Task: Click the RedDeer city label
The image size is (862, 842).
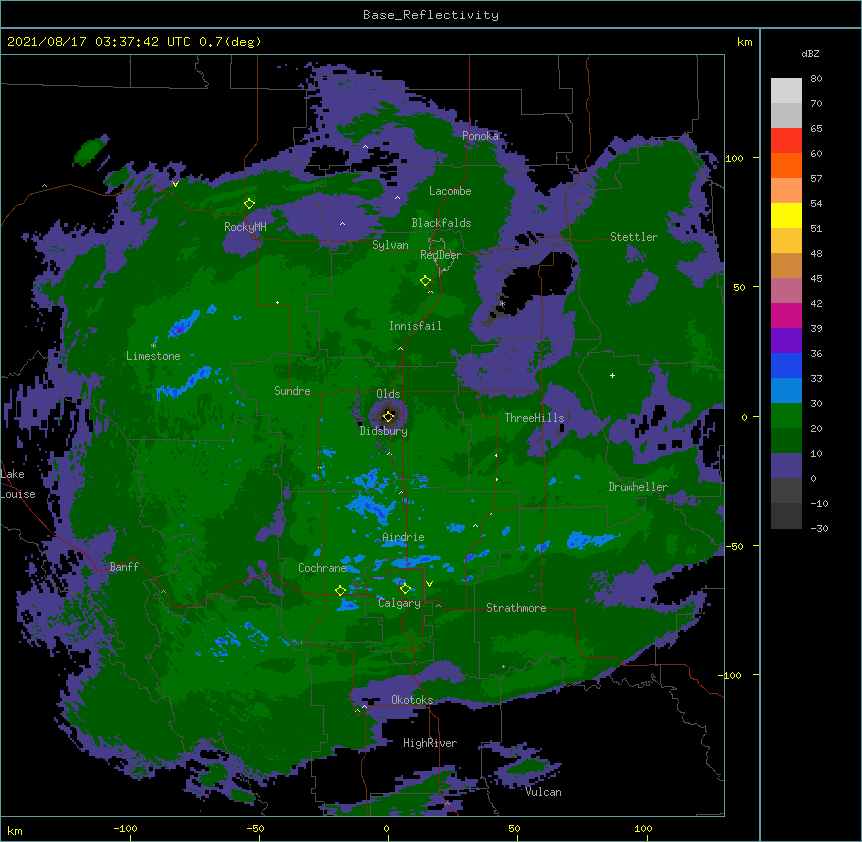Action: coord(441,255)
